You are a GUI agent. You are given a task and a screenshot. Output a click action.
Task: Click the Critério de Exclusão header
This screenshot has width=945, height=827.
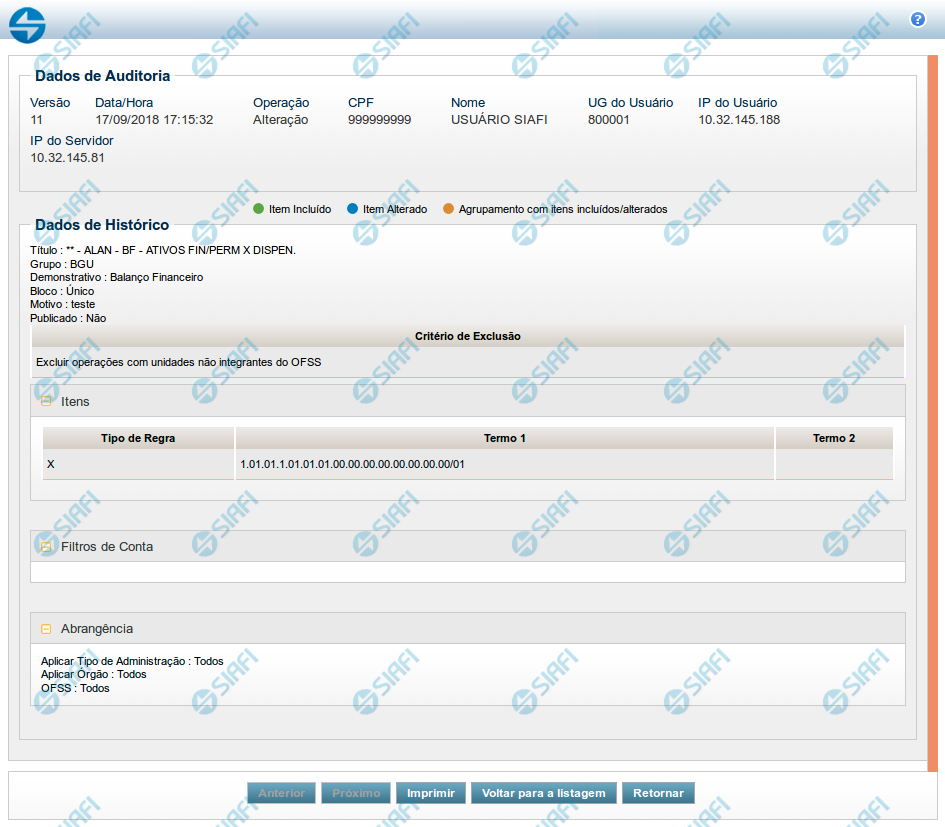[x=467, y=336]
